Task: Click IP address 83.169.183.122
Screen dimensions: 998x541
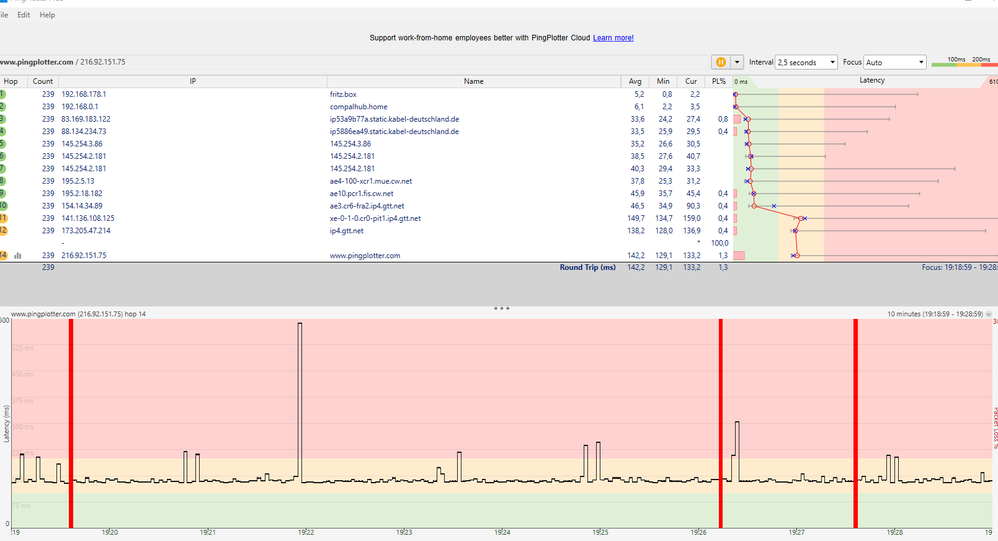Action: pos(86,119)
